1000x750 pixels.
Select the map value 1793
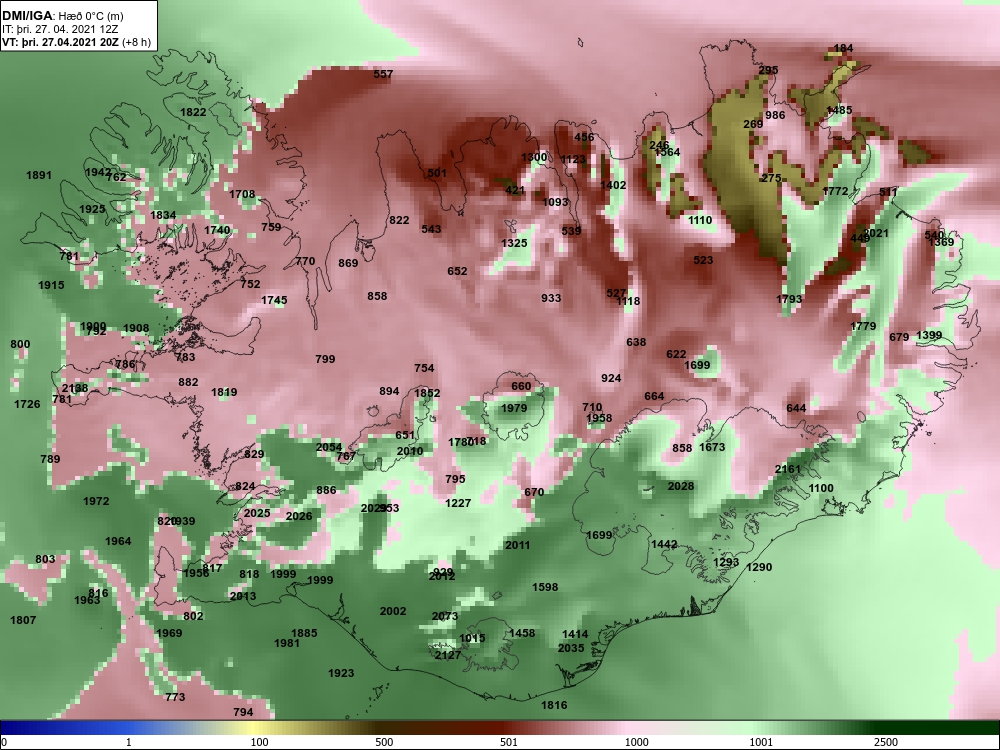click(790, 299)
